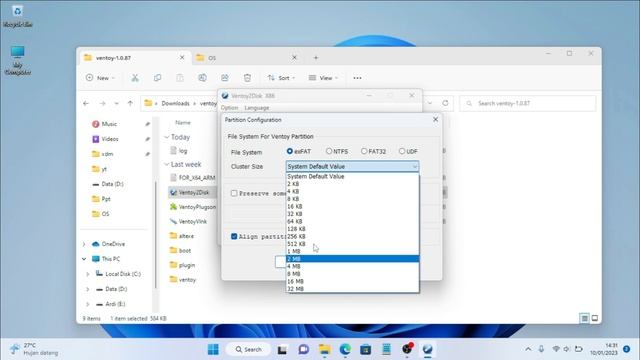Select the exFAT file system radio button

pyautogui.click(x=290, y=151)
